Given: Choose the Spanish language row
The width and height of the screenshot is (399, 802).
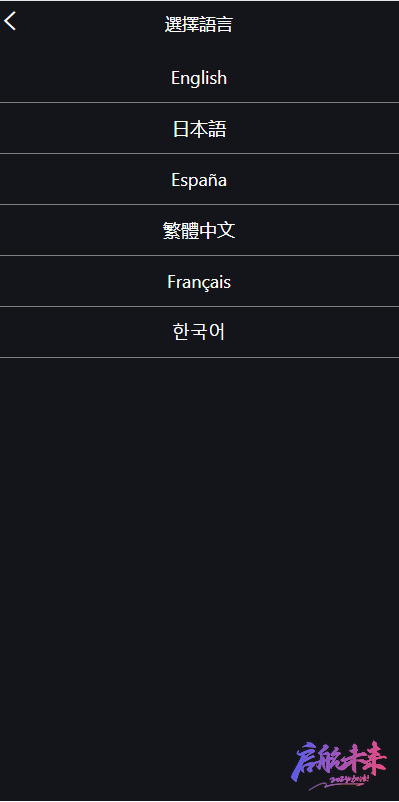Looking at the screenshot, I should [200, 180].
